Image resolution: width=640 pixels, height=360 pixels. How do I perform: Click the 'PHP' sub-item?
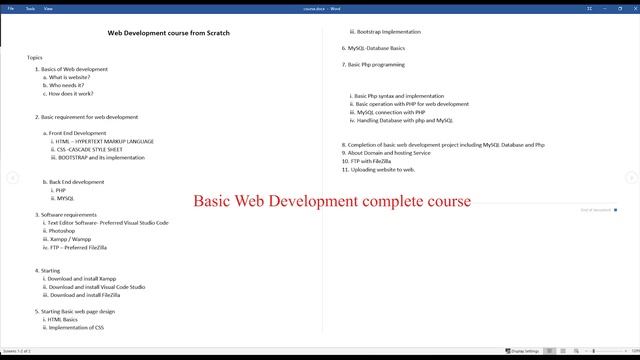pos(61,190)
